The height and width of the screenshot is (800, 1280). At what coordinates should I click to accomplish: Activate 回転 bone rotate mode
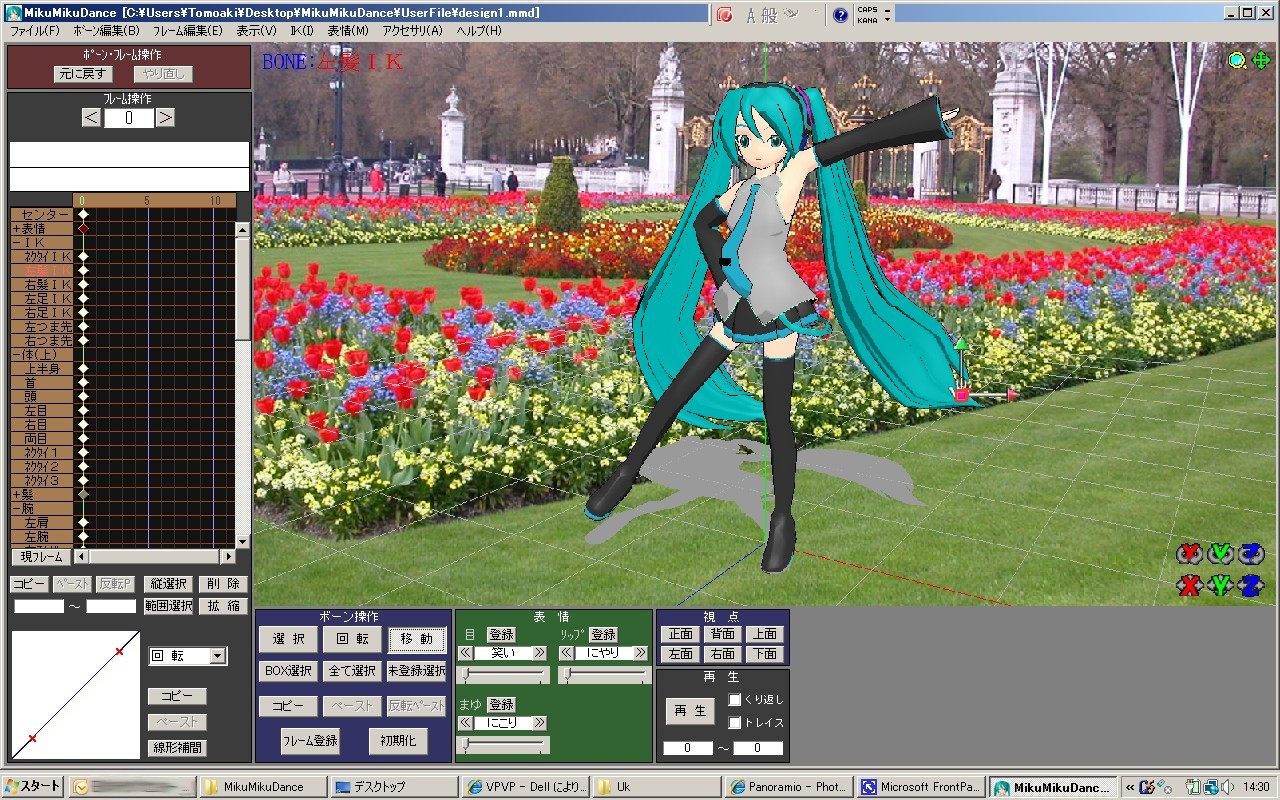[353, 640]
